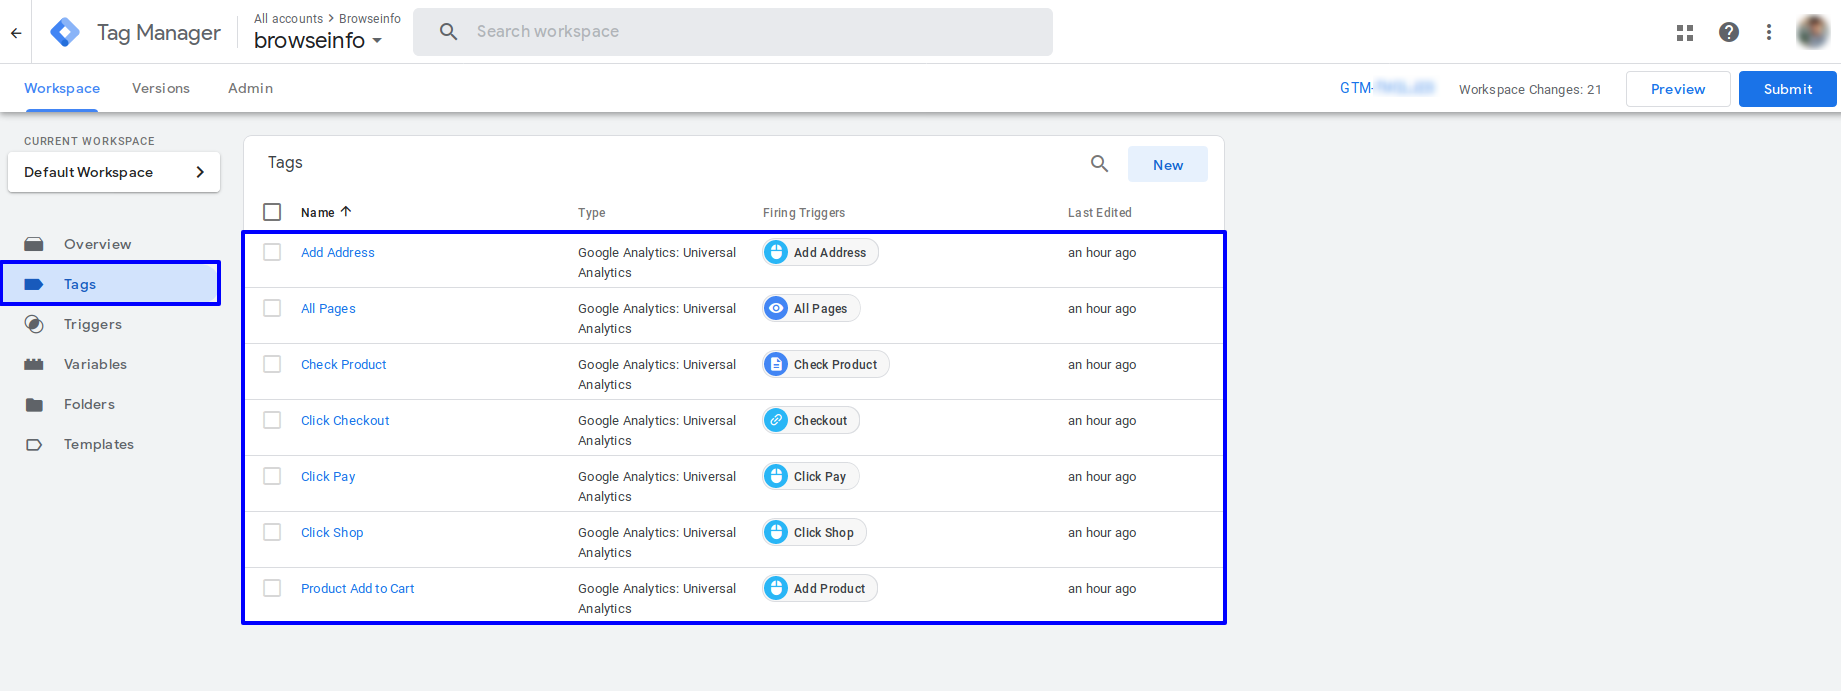
Task: Check the Product Add to Cart checkbox
Action: click(272, 588)
